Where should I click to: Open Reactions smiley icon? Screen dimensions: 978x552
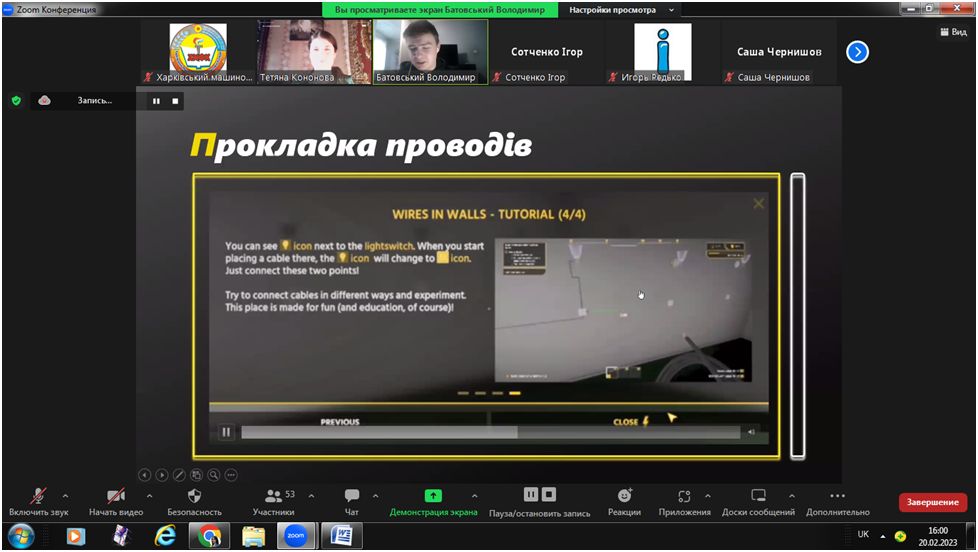pyautogui.click(x=624, y=495)
